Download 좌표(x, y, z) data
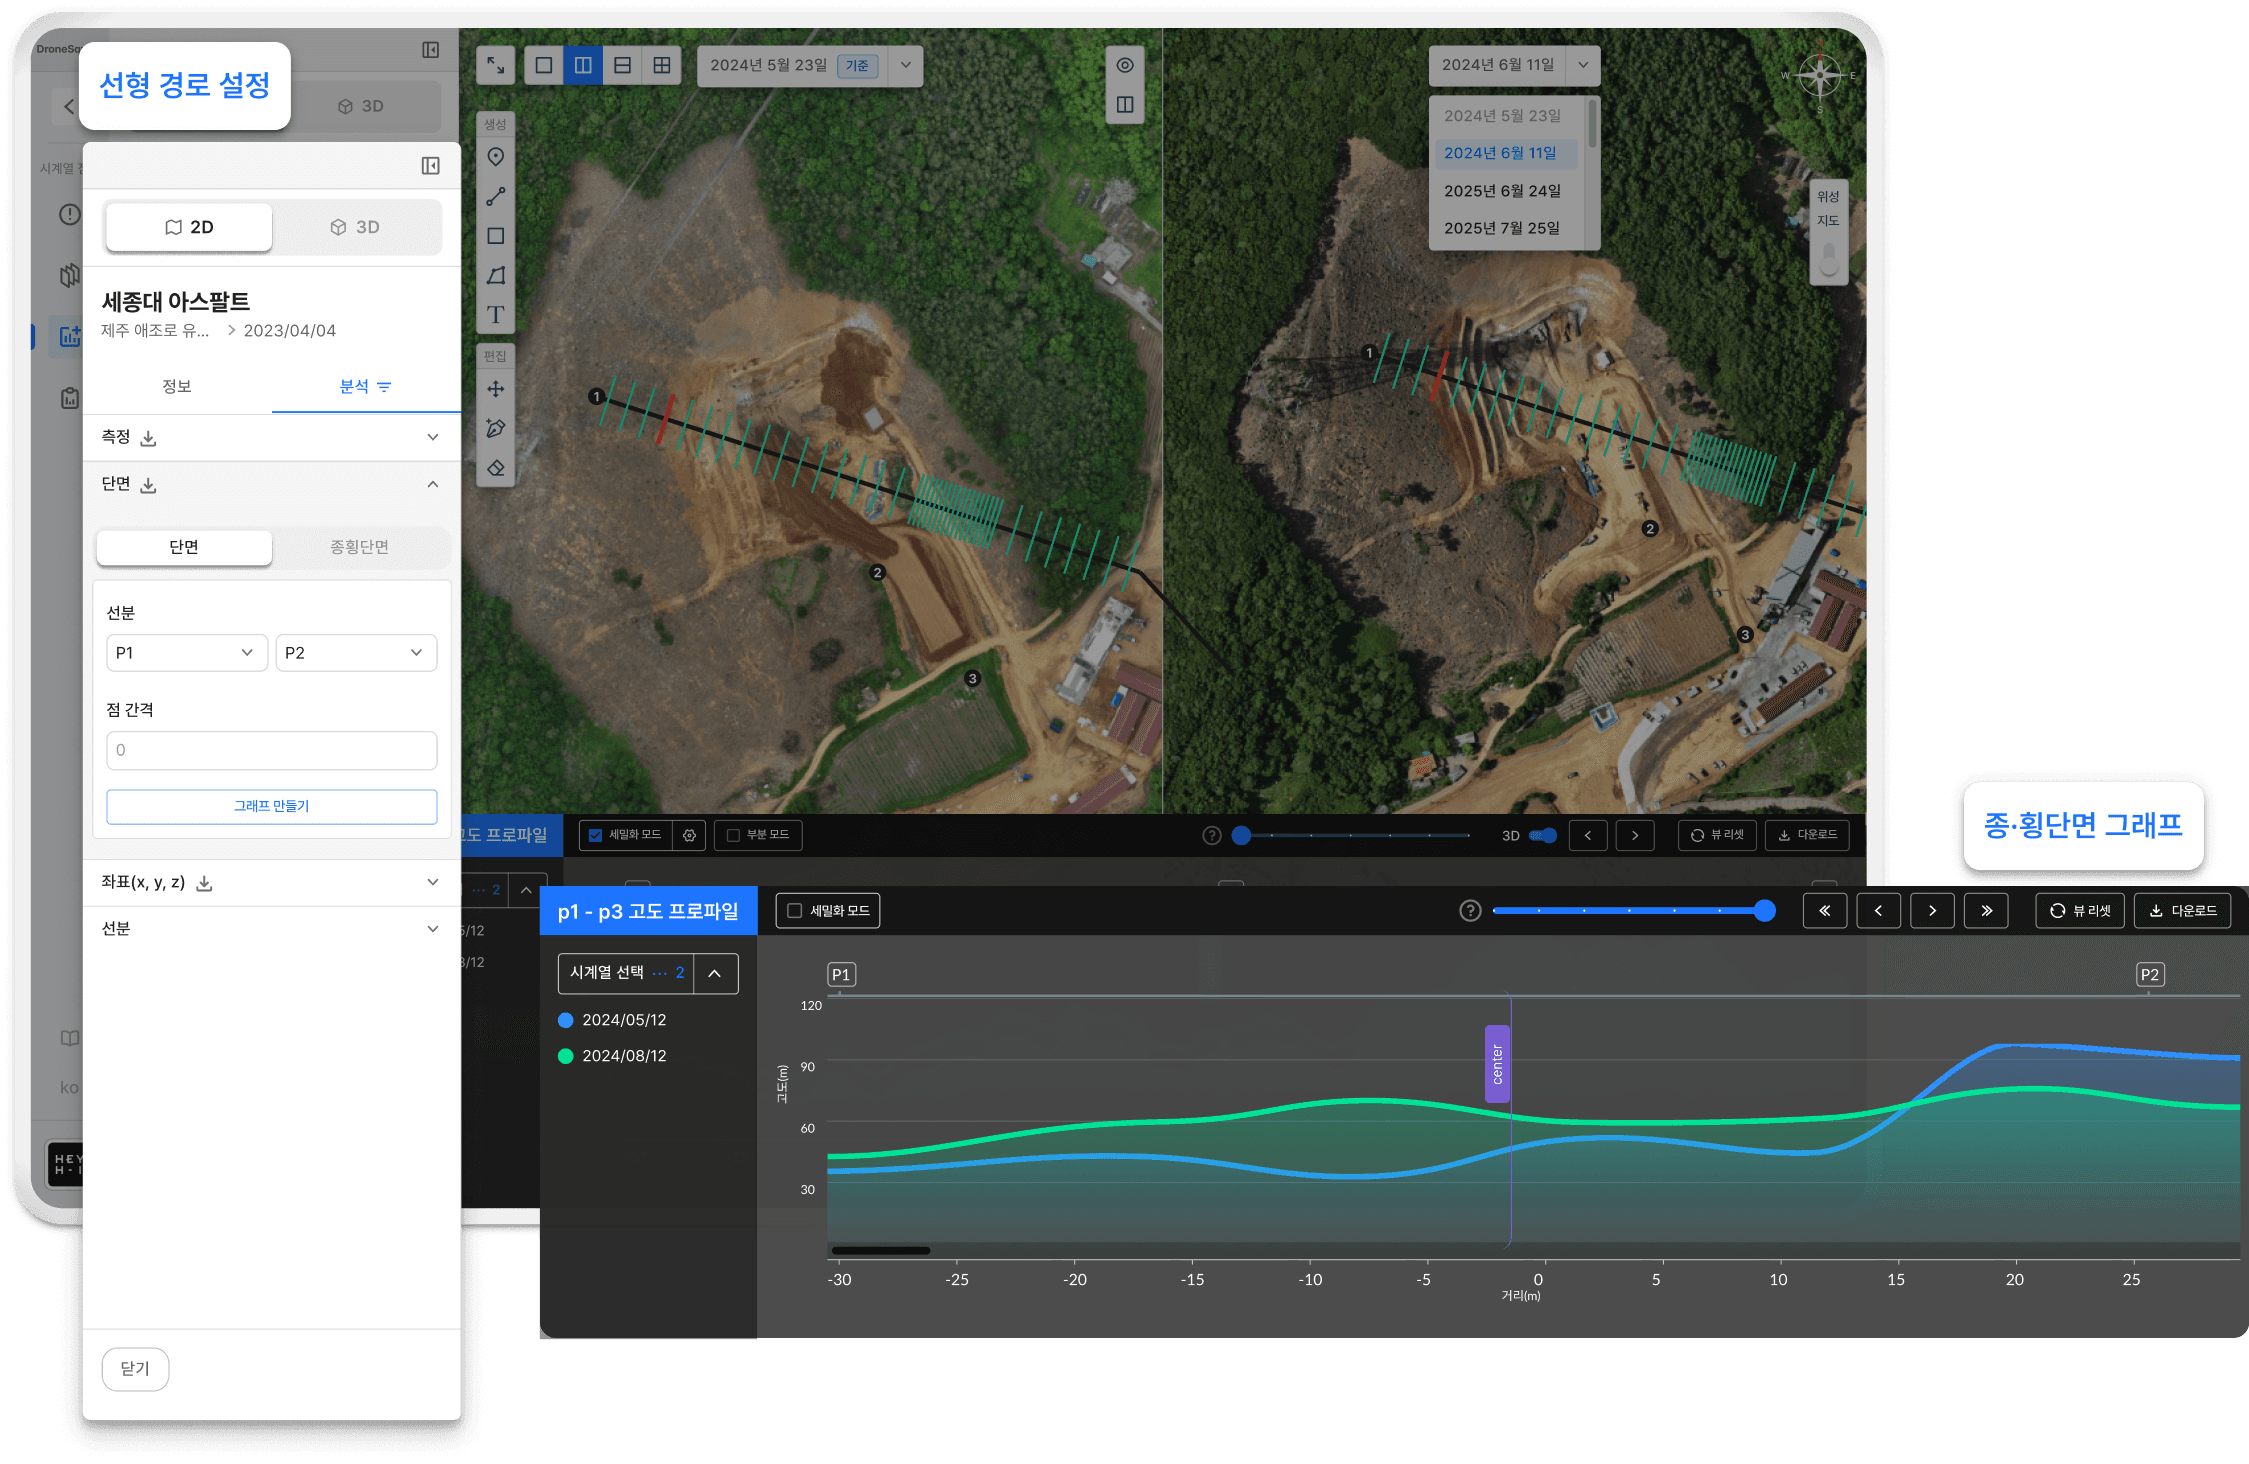This screenshot has height=1464, width=2249. [x=204, y=883]
